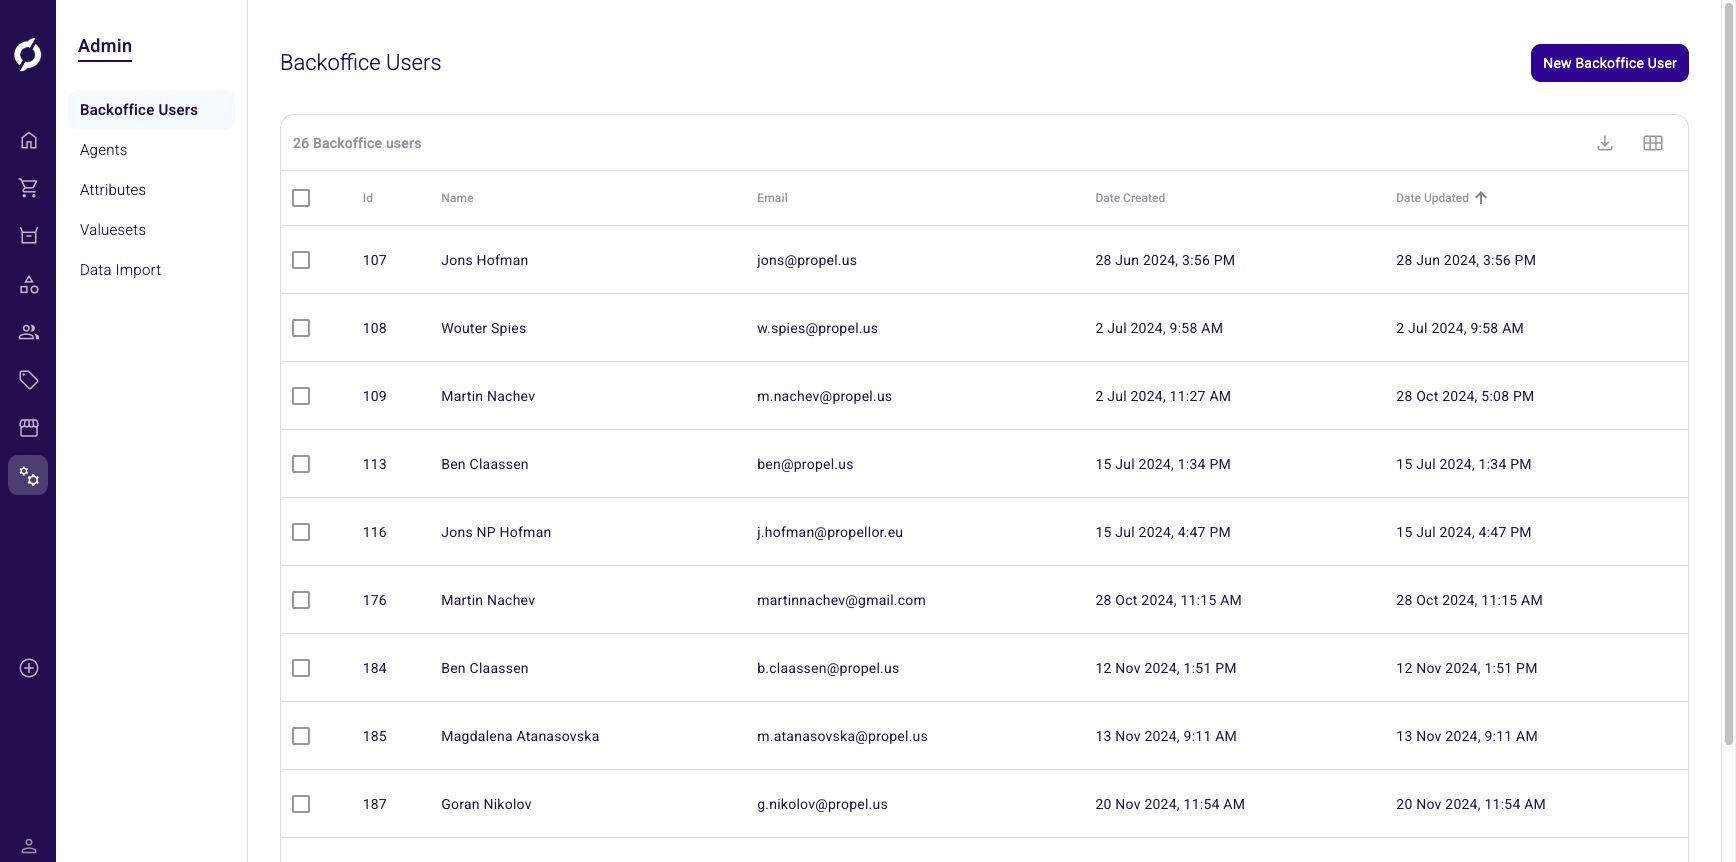Click Id 107 cell
1736x862 pixels.
pos(374,260)
